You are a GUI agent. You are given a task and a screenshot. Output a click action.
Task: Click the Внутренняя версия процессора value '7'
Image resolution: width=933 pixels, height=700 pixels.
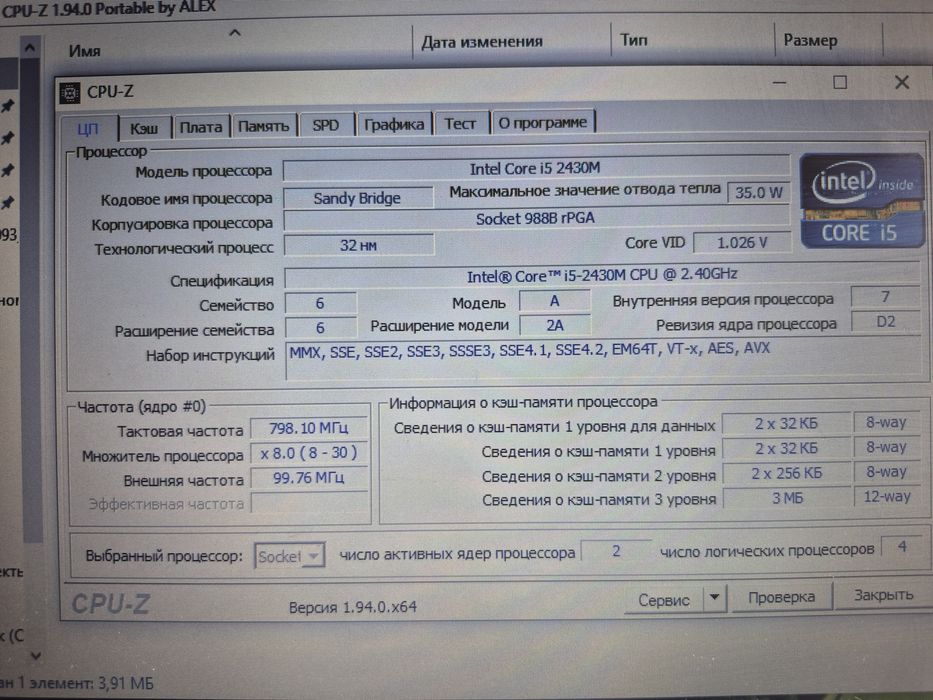(x=886, y=296)
